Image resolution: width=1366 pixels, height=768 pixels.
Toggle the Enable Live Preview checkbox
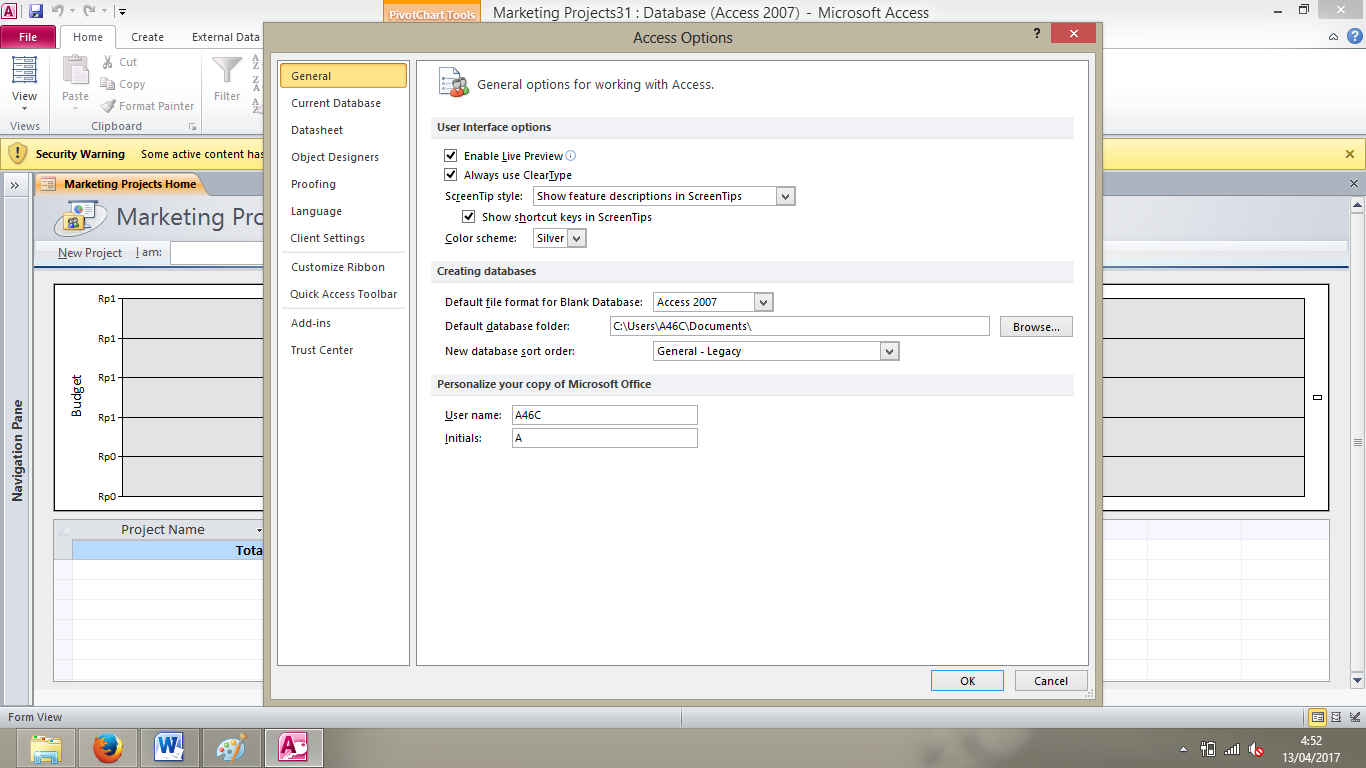[x=451, y=156]
